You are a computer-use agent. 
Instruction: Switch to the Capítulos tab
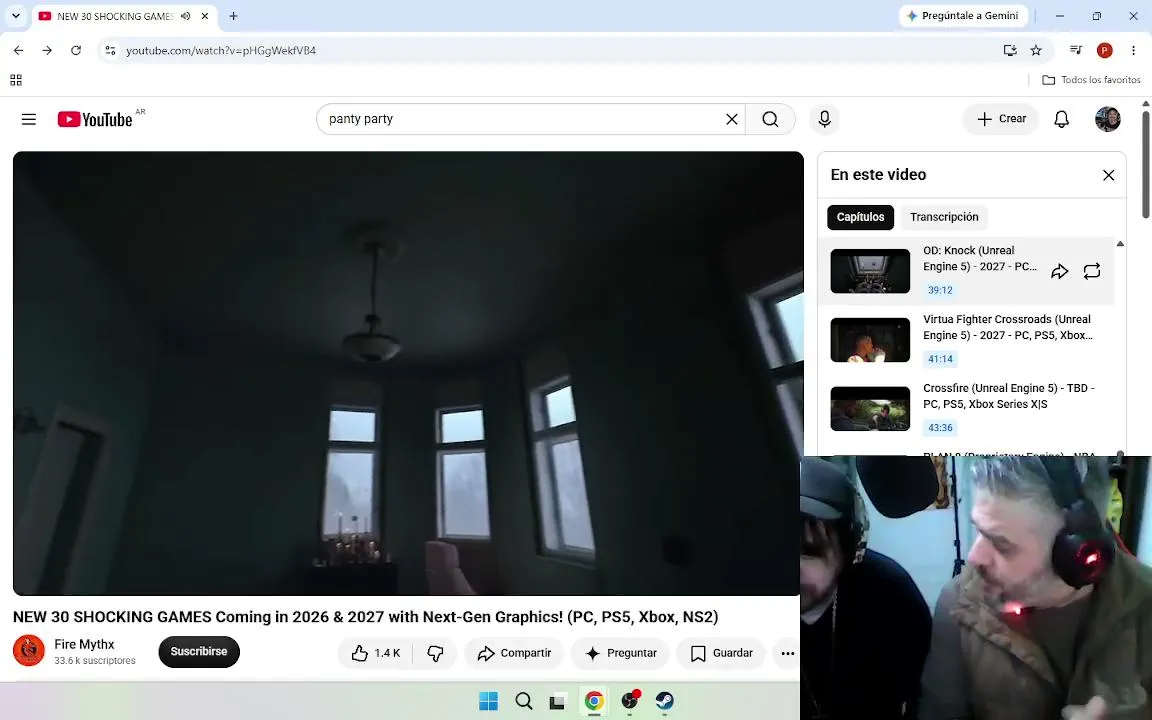point(860,217)
